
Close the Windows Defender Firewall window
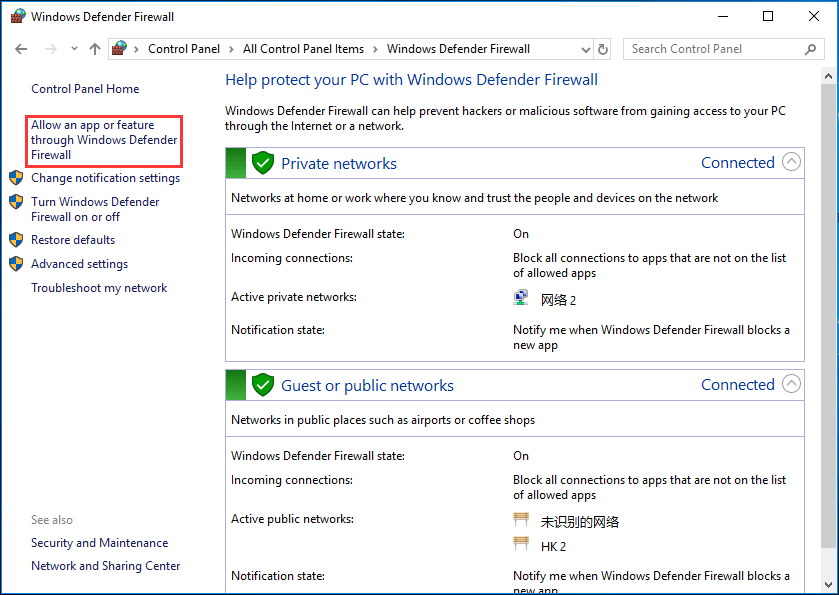[x=814, y=17]
